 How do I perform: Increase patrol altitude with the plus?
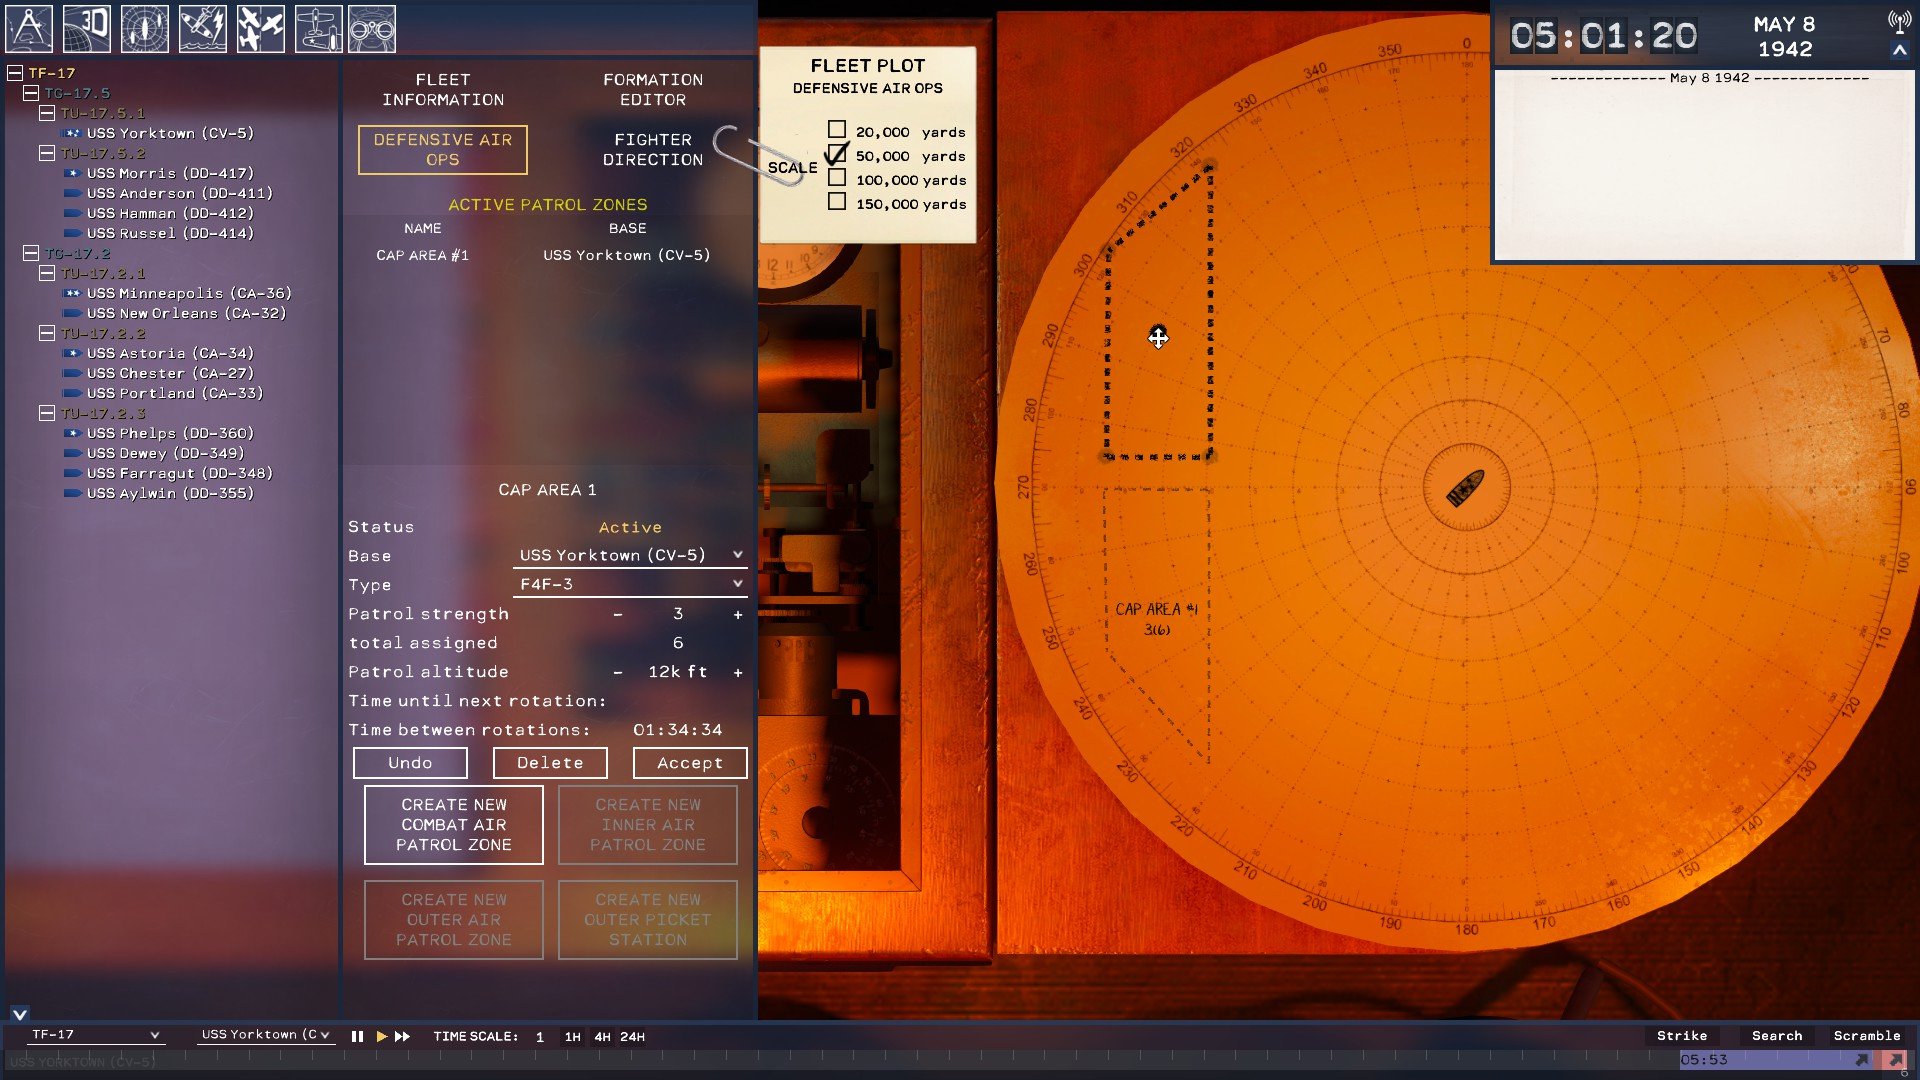point(738,673)
